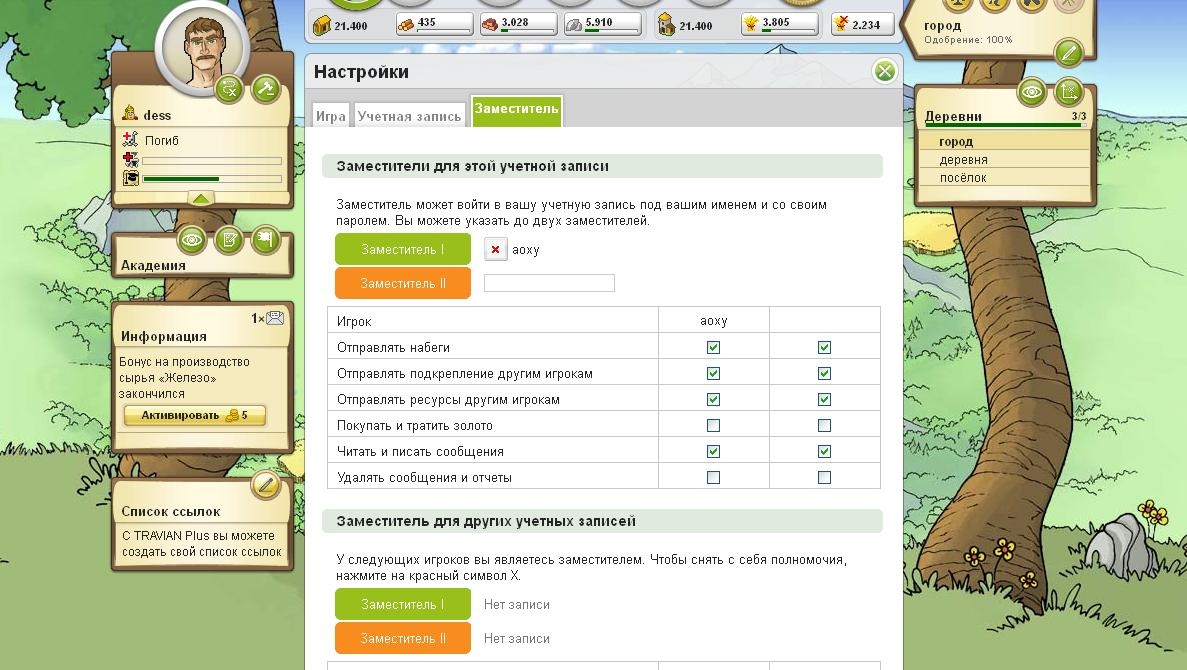The image size is (1187, 670).
Task: Click pencil icon to rename village город
Action: tap(1068, 52)
